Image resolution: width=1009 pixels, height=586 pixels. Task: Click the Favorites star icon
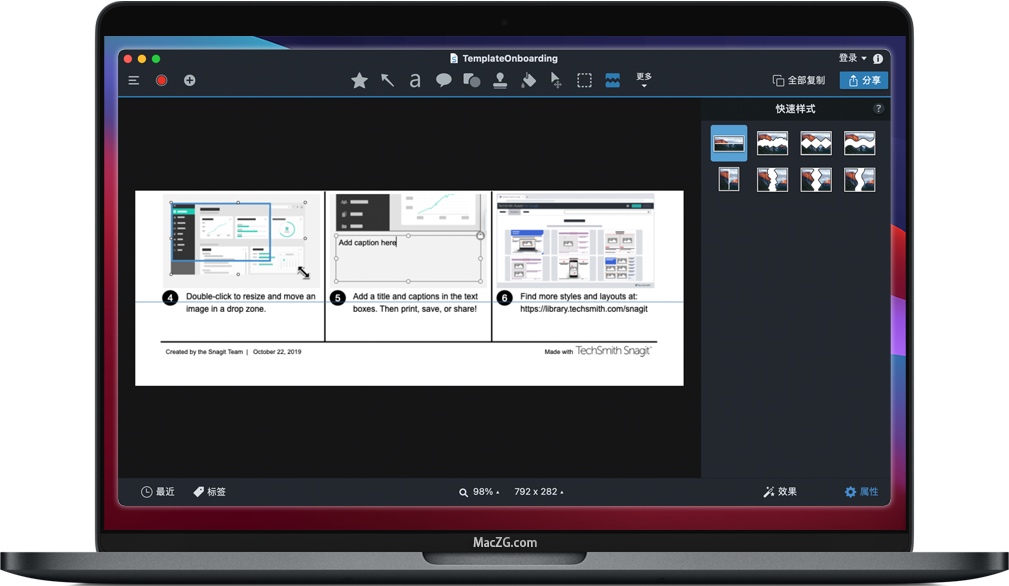360,80
